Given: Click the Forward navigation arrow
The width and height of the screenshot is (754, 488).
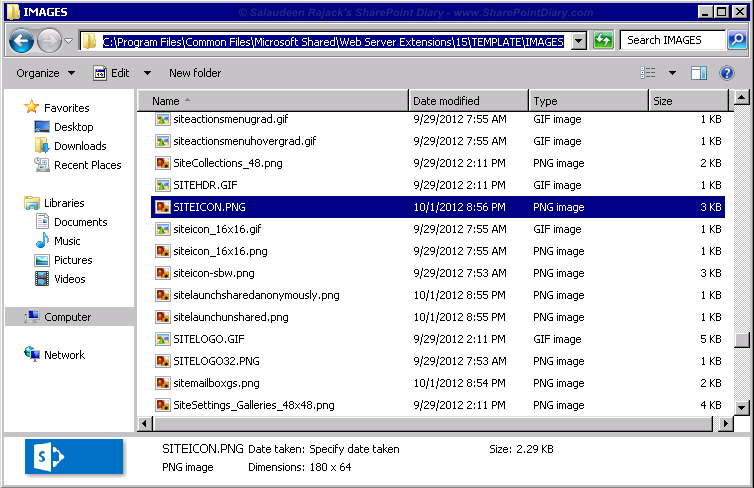Looking at the screenshot, I should (x=49, y=41).
